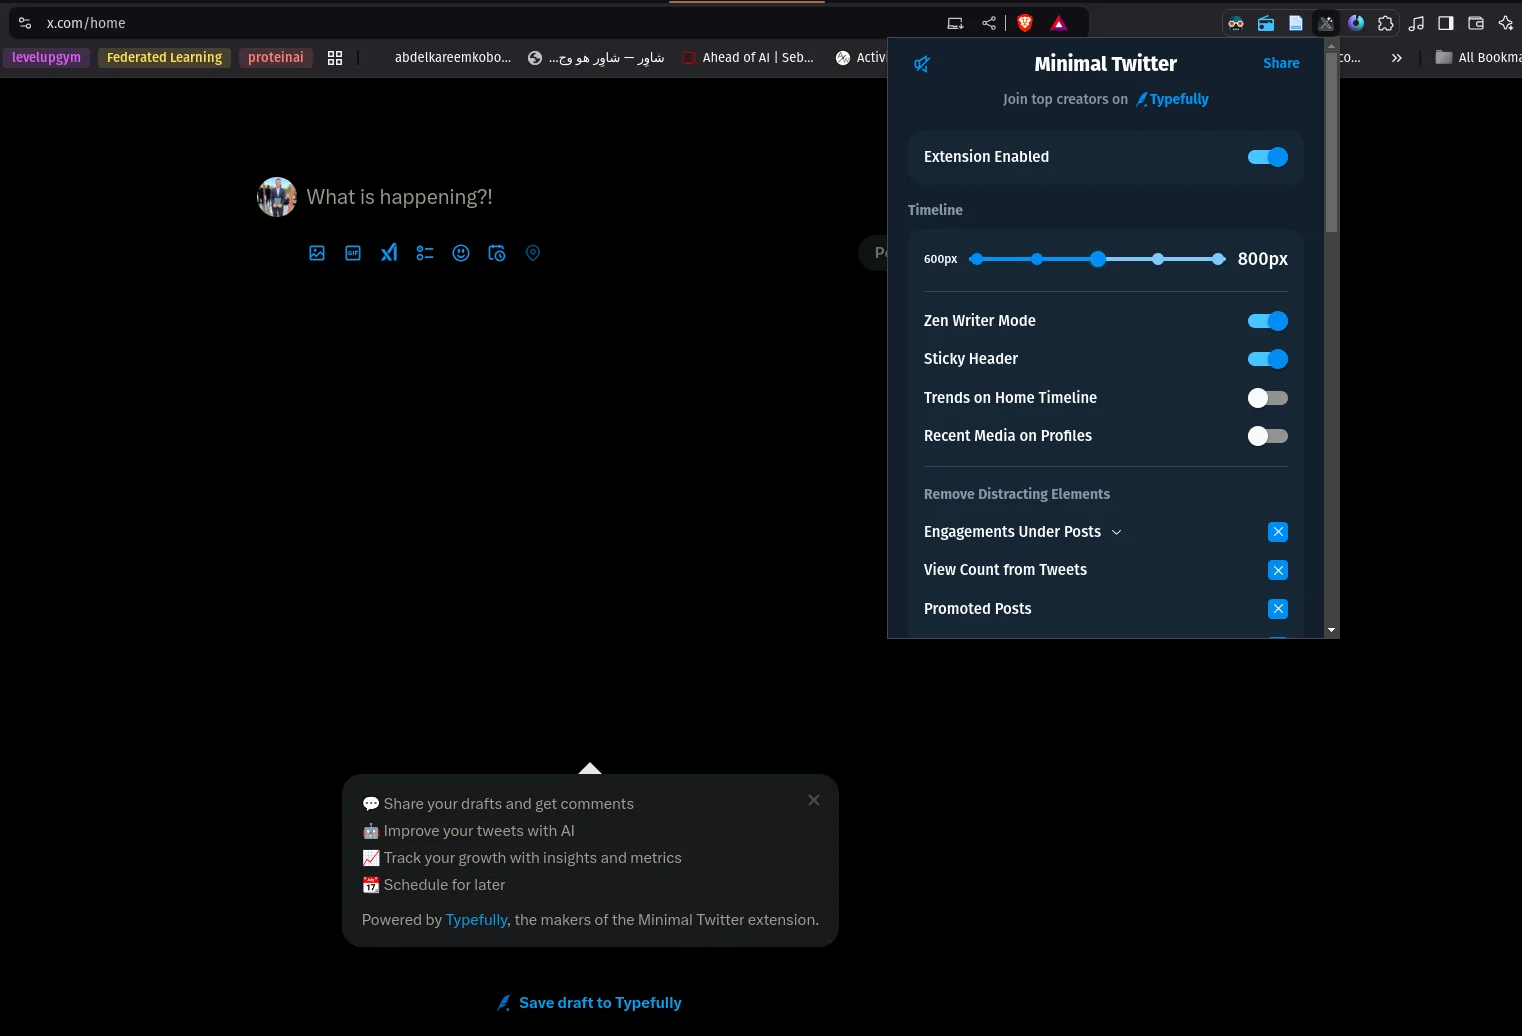1522x1036 pixels.
Task: Tag a location on the post
Action: click(533, 253)
